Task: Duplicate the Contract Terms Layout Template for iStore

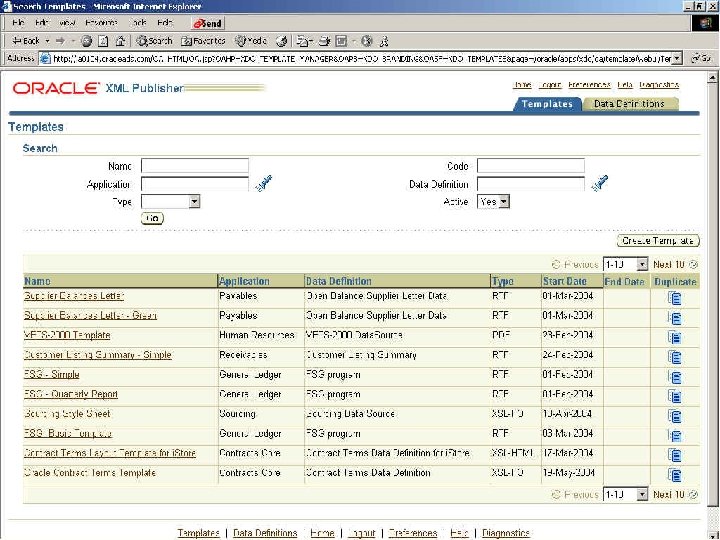Action: coord(675,456)
